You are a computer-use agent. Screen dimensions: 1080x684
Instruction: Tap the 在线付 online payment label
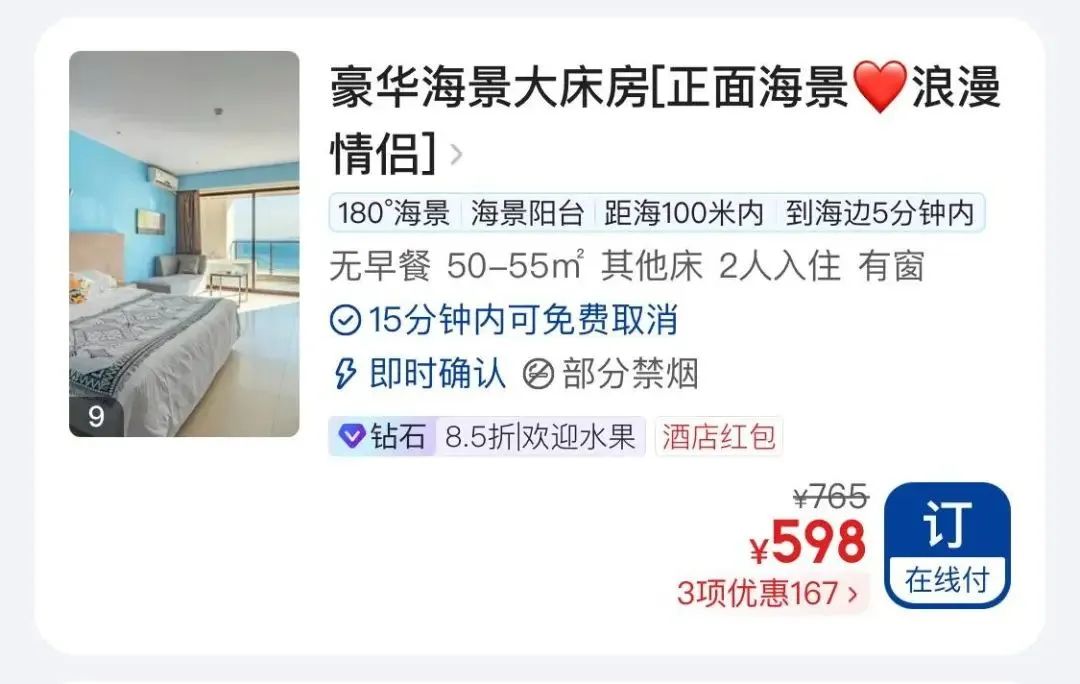(x=947, y=580)
